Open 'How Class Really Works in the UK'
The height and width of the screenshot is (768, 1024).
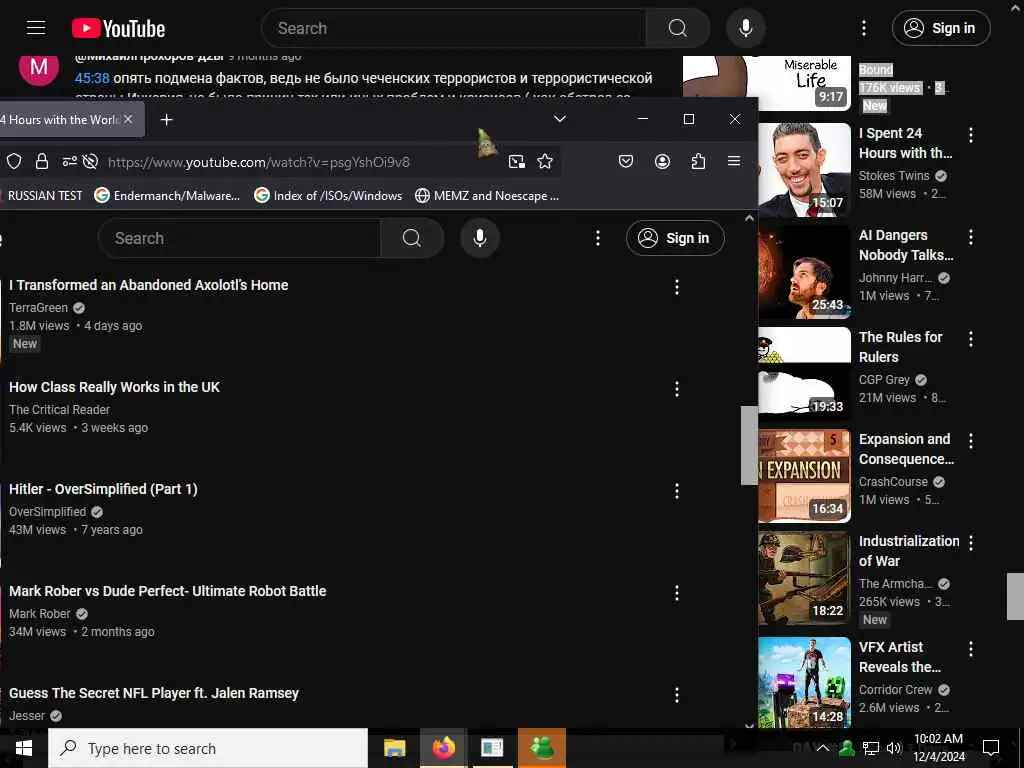click(114, 387)
